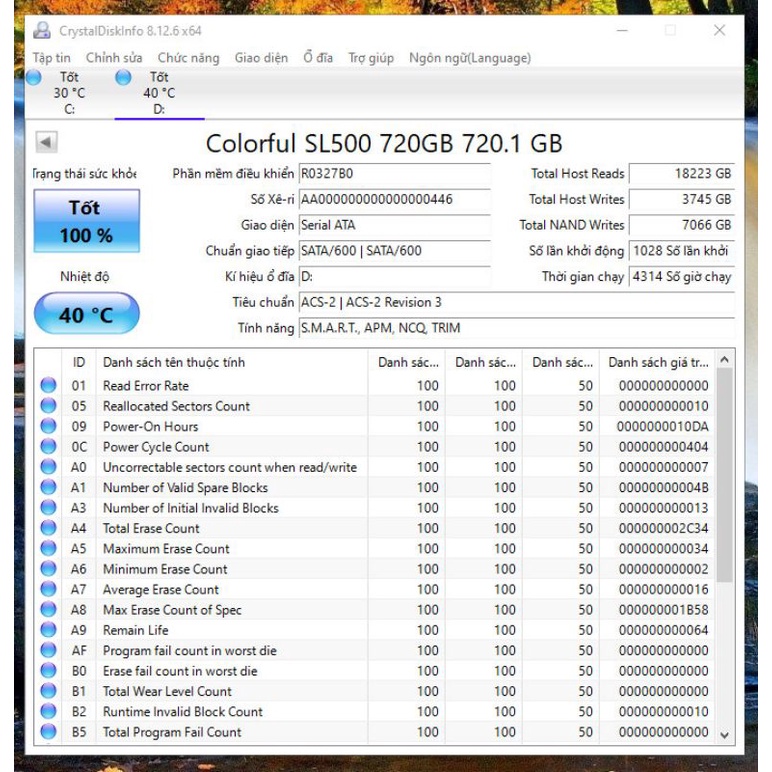
Task: Click the Tốt 100 % health status button
Action: pos(87,221)
